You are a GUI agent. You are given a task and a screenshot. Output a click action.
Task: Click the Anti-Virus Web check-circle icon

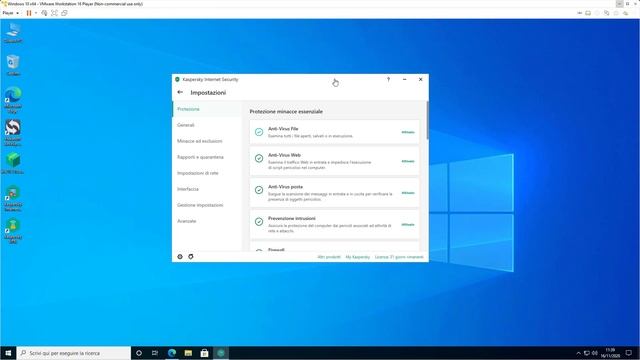point(259,158)
